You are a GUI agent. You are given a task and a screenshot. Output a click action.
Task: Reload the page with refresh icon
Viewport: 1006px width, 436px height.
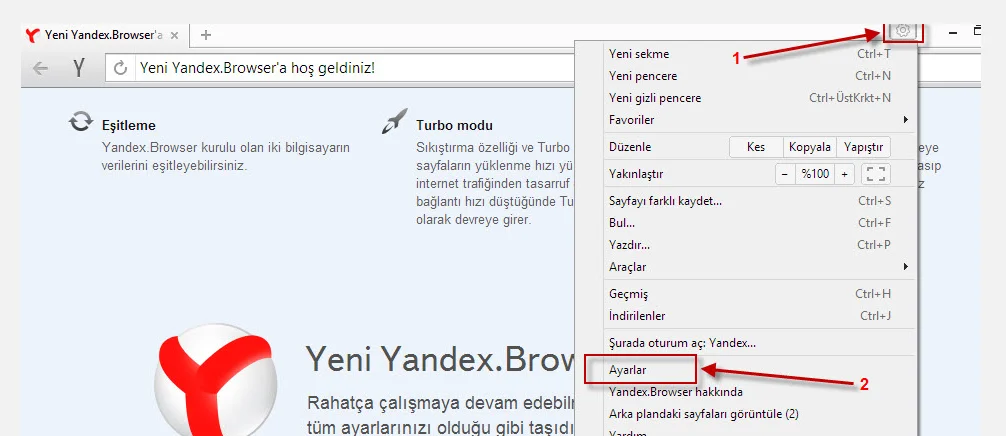coord(121,69)
